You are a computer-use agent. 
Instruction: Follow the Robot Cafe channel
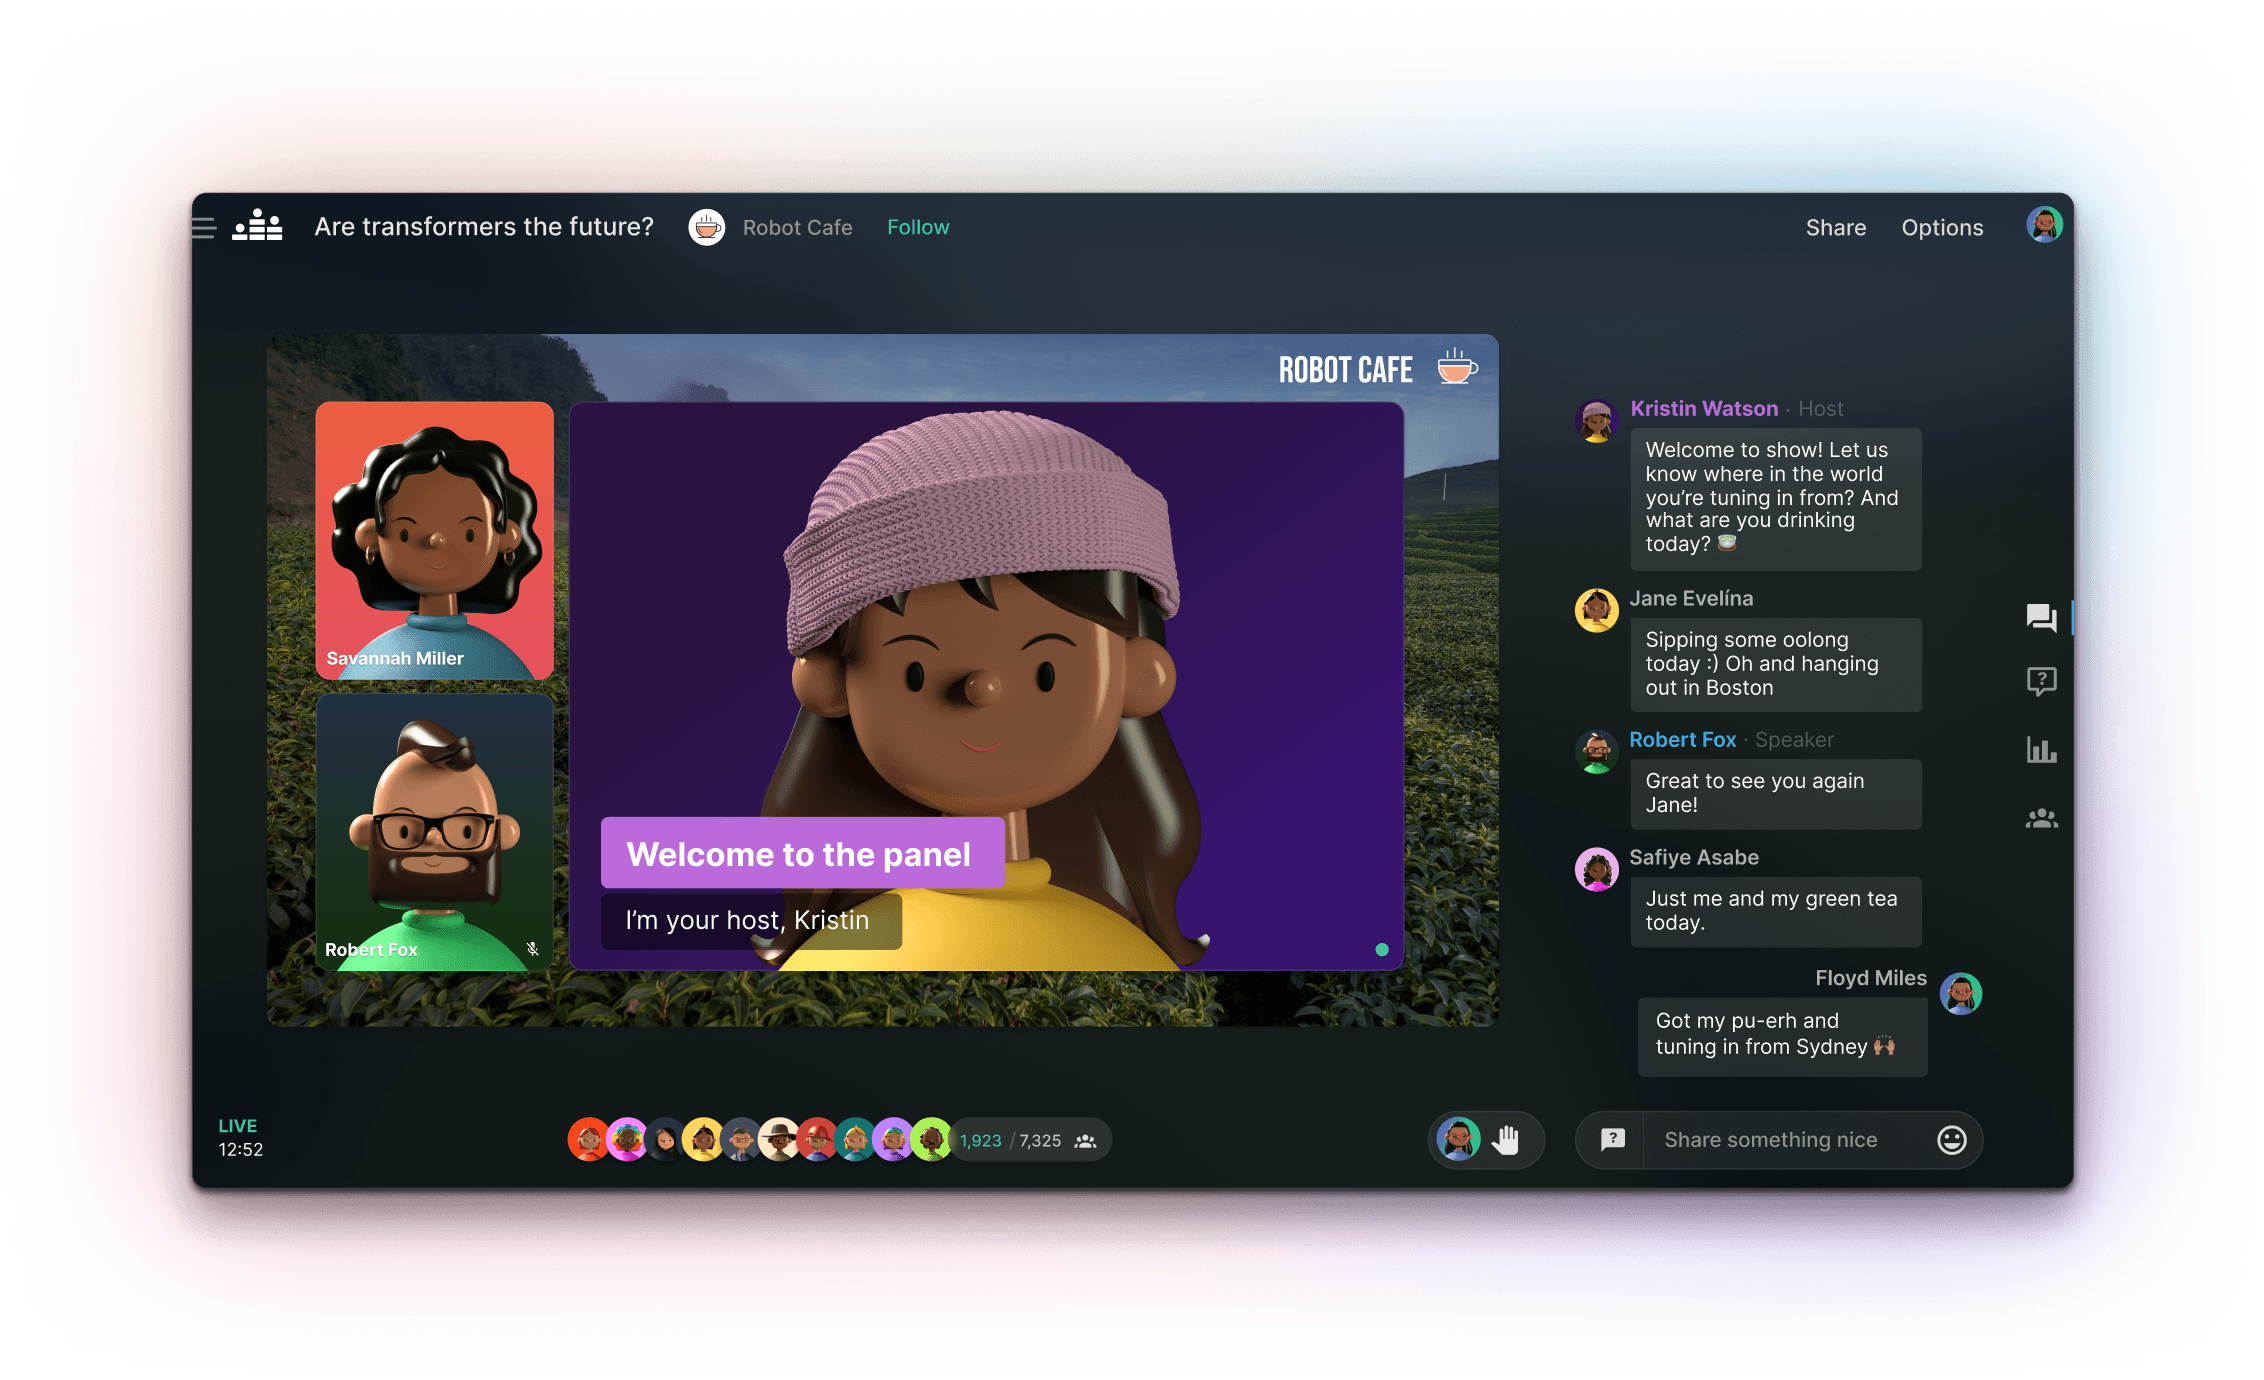pyautogui.click(x=917, y=228)
